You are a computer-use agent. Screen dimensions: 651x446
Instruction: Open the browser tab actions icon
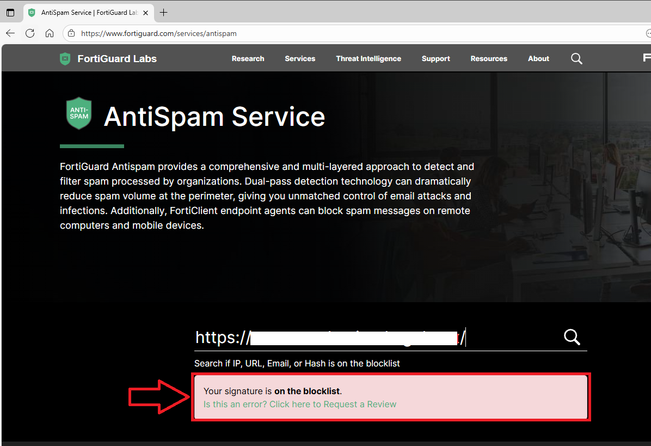coord(10,13)
